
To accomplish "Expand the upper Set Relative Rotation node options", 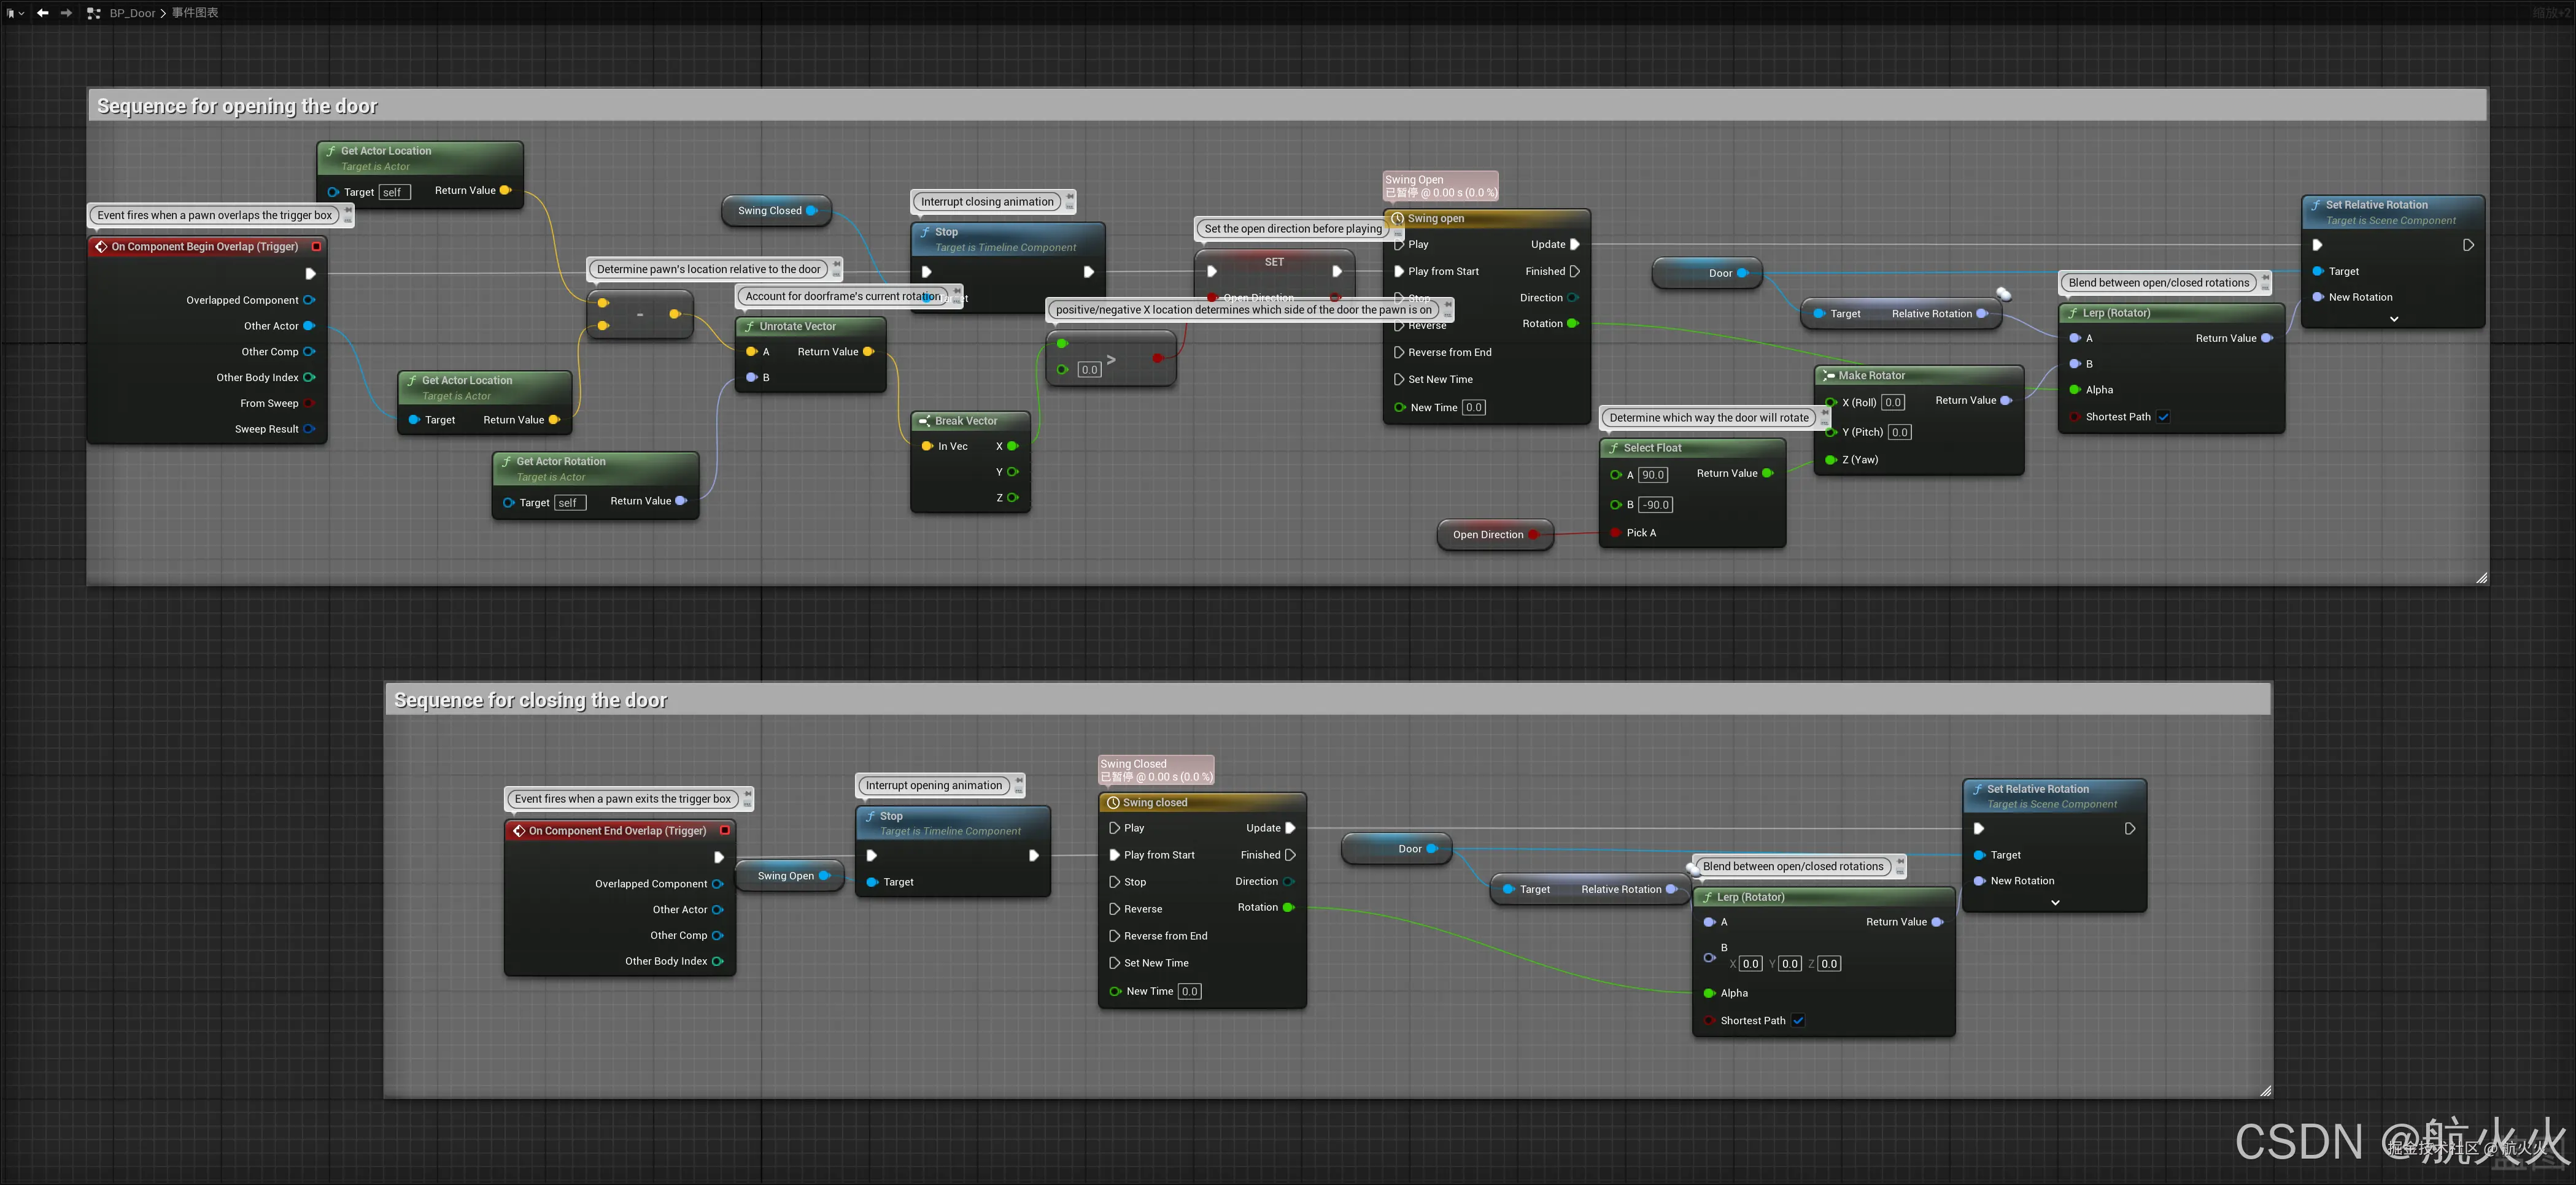I will [2394, 319].
